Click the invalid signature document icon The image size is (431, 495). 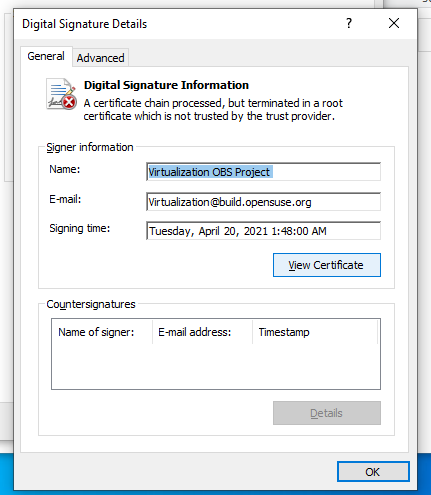click(61, 94)
